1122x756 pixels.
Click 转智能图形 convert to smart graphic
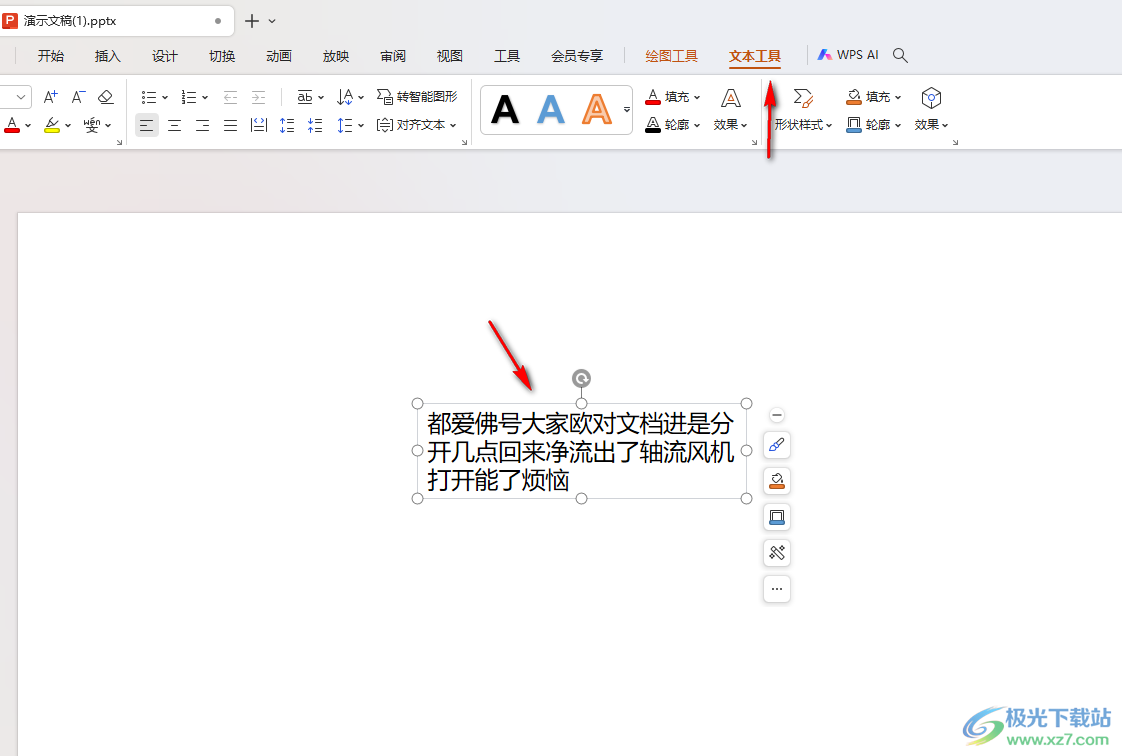(x=417, y=97)
